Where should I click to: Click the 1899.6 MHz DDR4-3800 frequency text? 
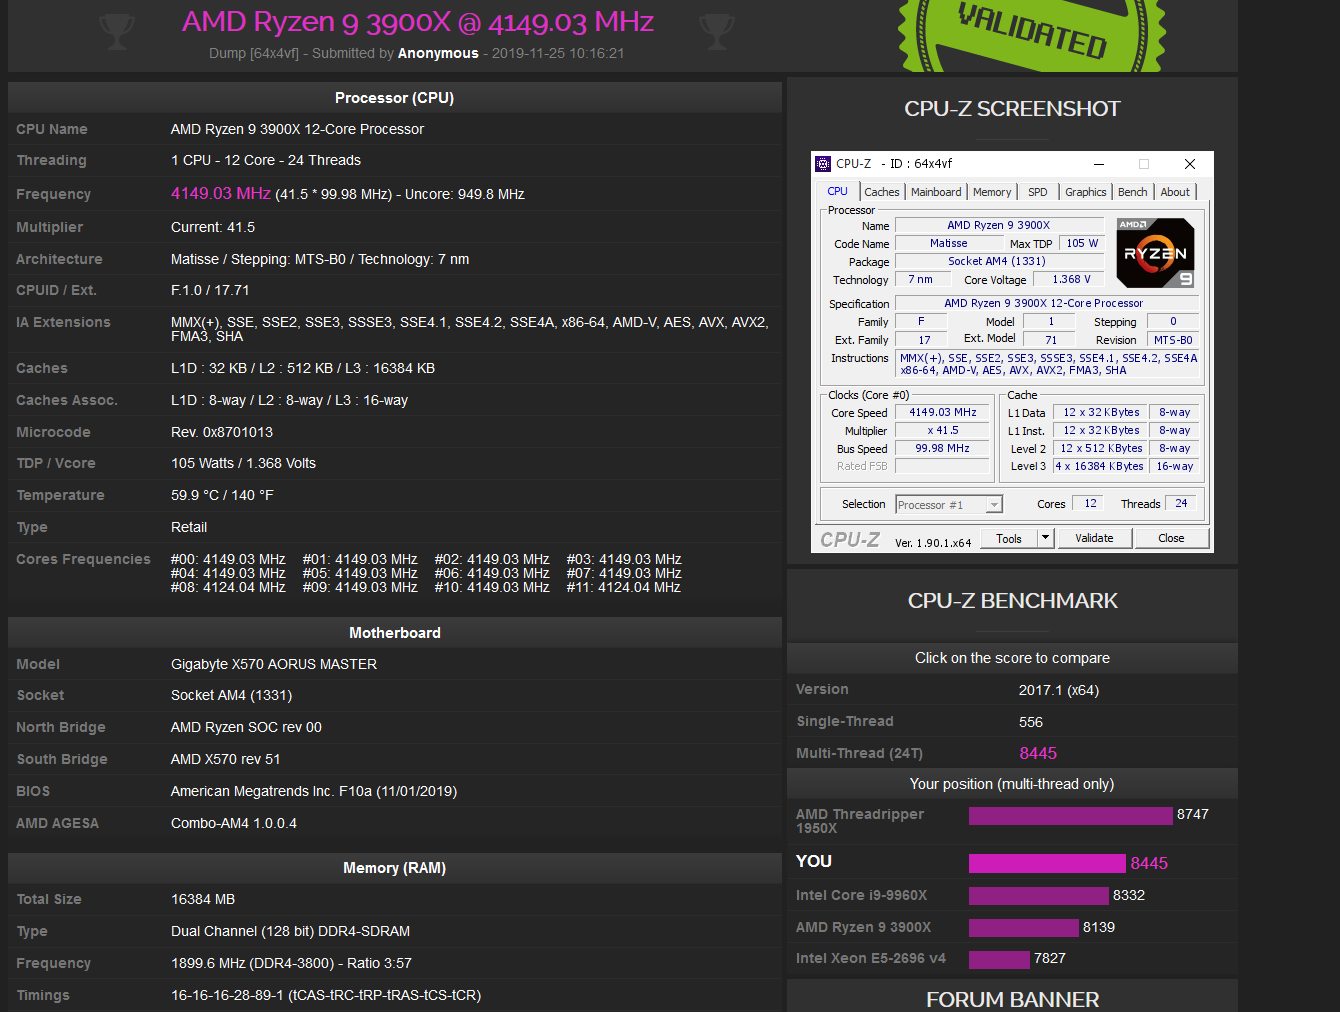tap(291, 963)
